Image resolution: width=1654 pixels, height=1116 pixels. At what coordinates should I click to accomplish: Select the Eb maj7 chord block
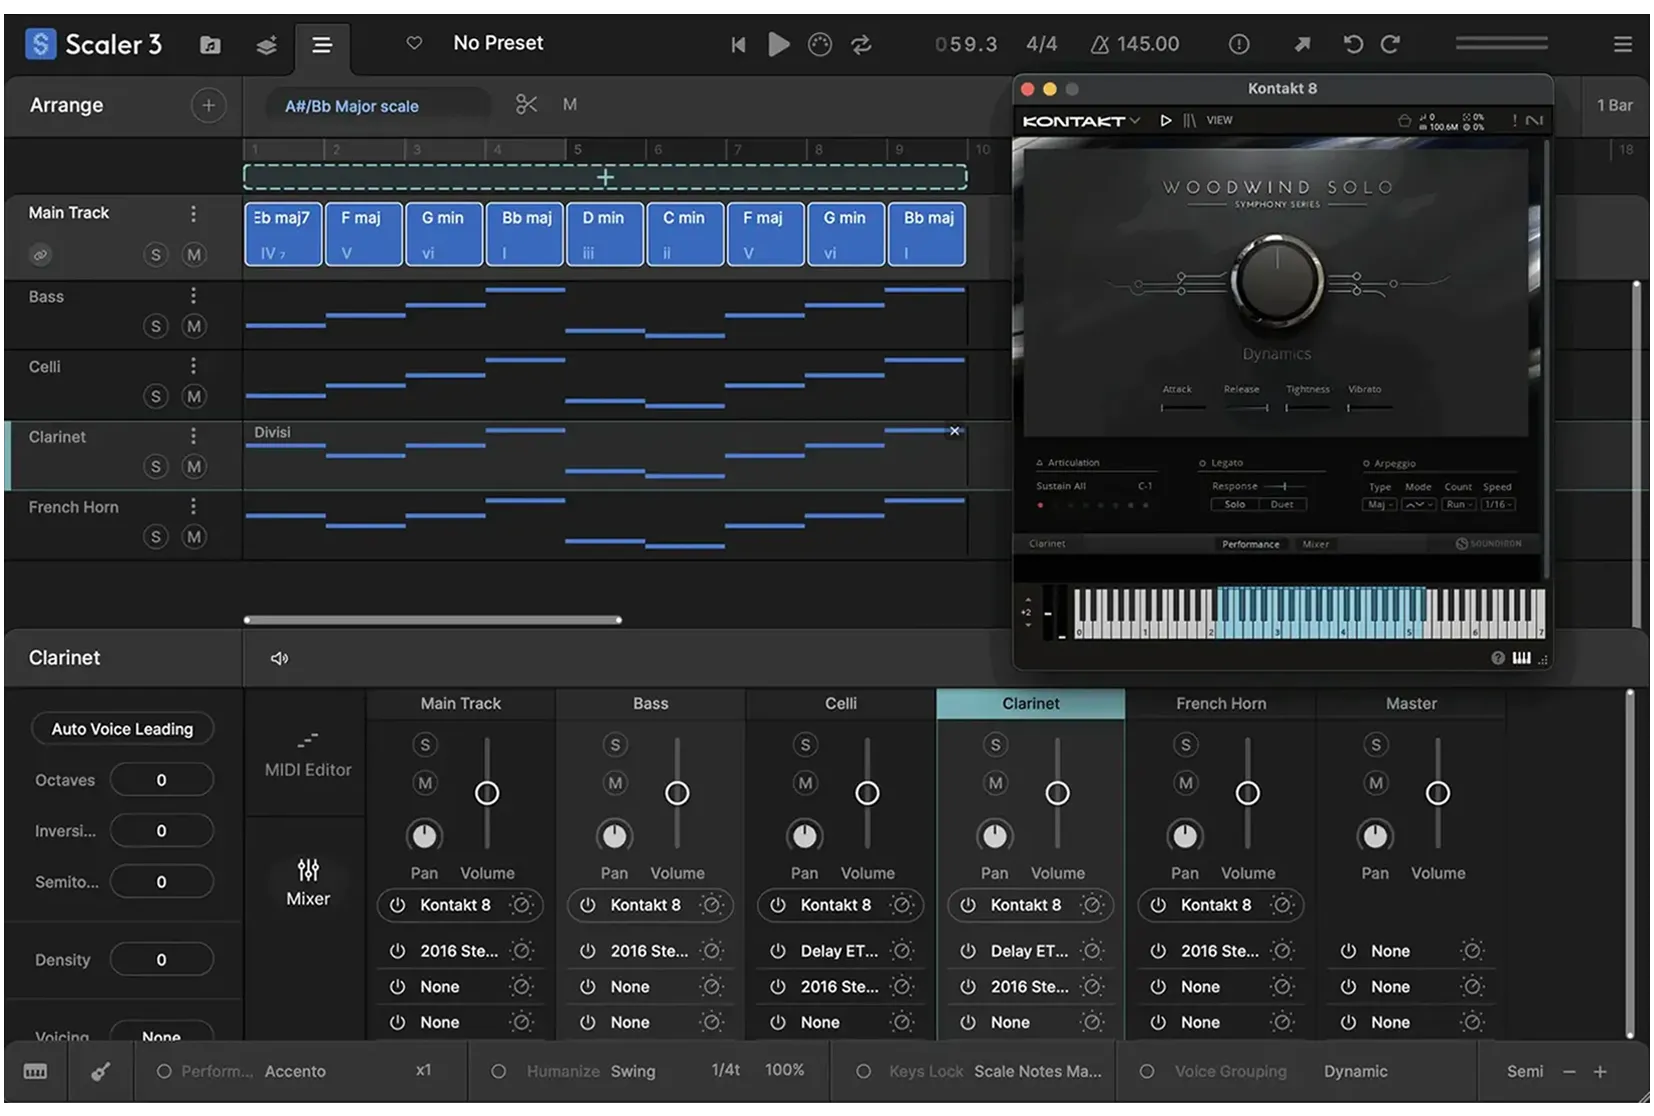click(283, 234)
